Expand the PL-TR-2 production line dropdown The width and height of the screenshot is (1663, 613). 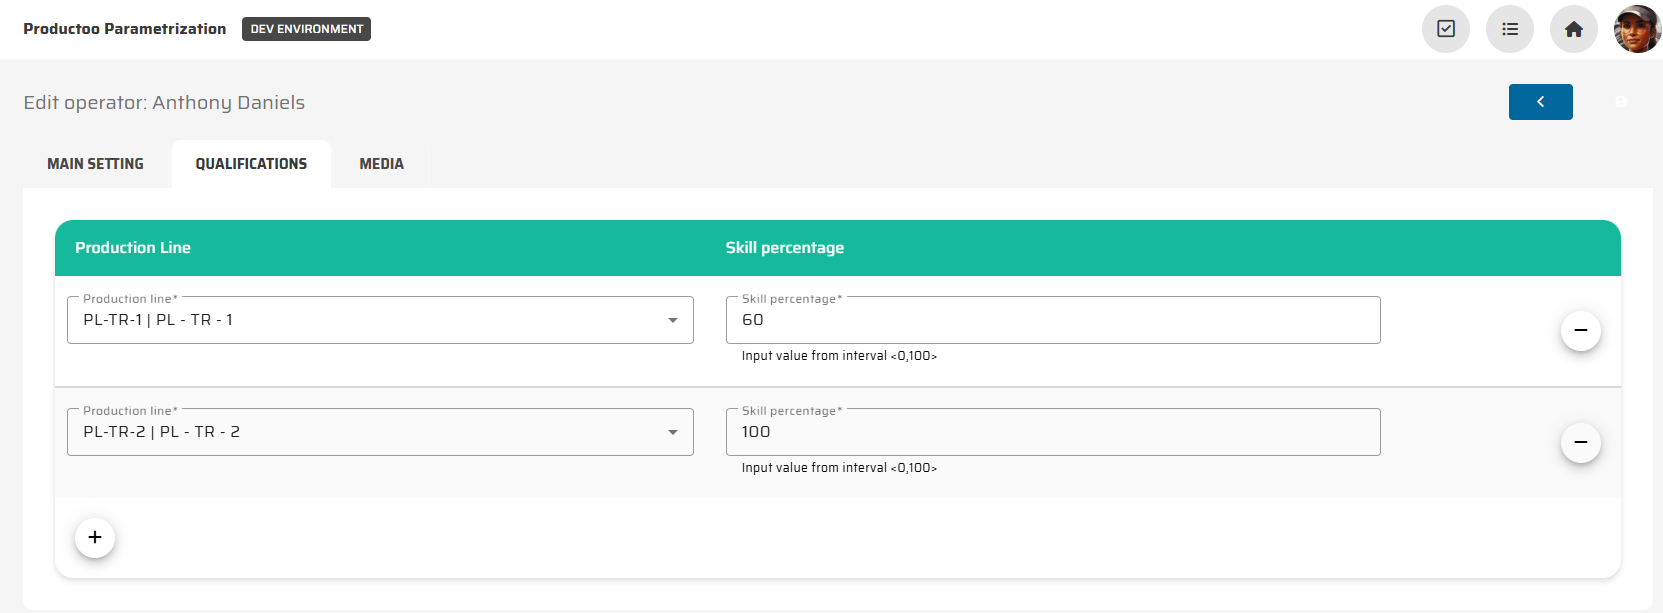[x=673, y=432]
